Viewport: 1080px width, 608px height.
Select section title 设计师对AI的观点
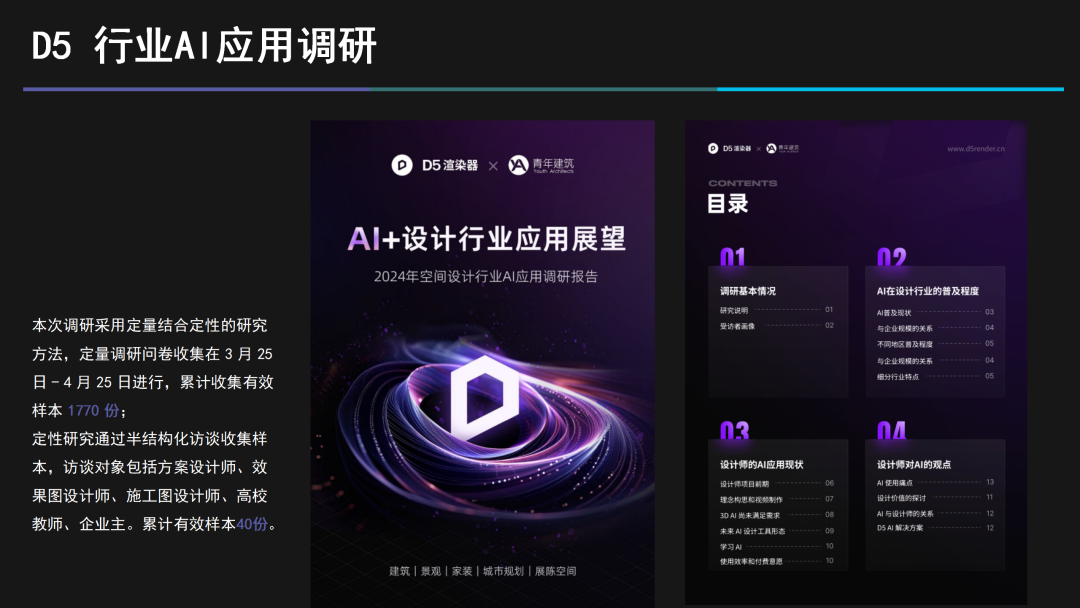(x=913, y=465)
